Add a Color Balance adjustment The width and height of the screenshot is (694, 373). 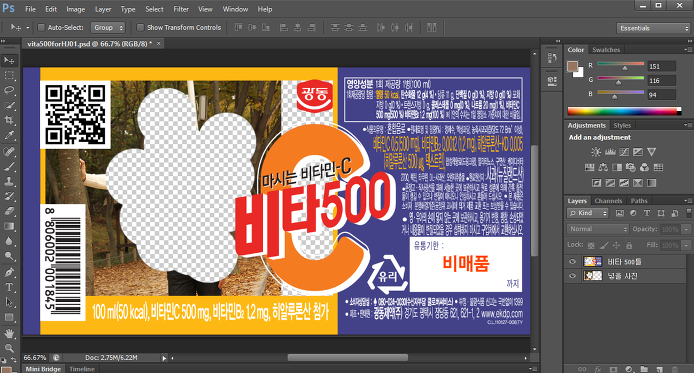(x=603, y=167)
